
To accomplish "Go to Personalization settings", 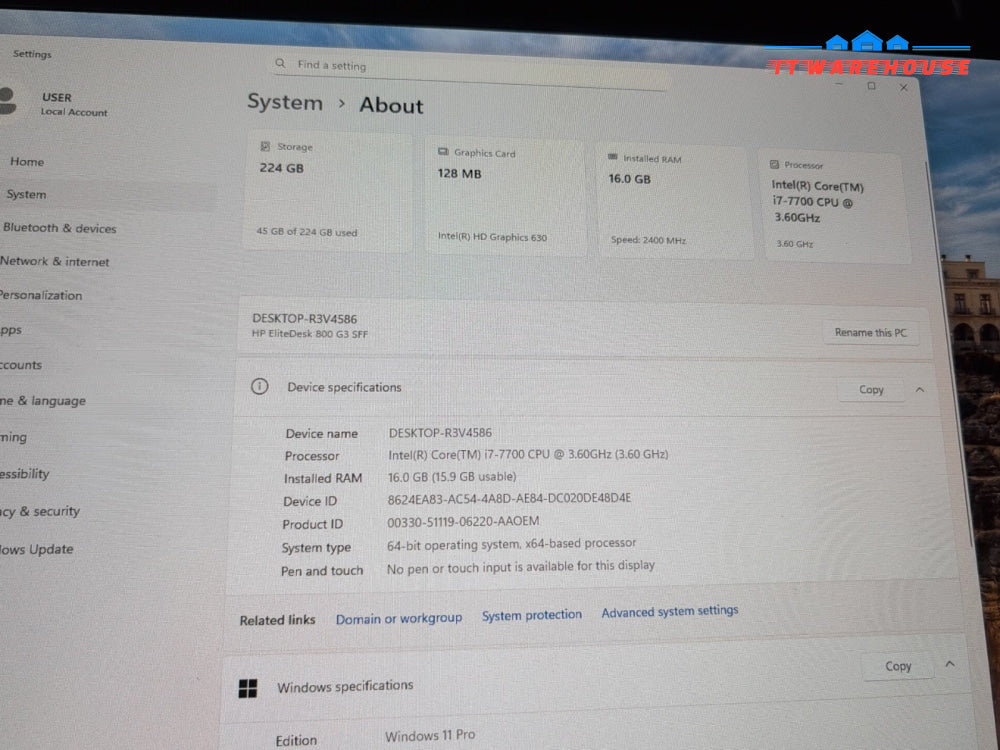I will click(41, 295).
